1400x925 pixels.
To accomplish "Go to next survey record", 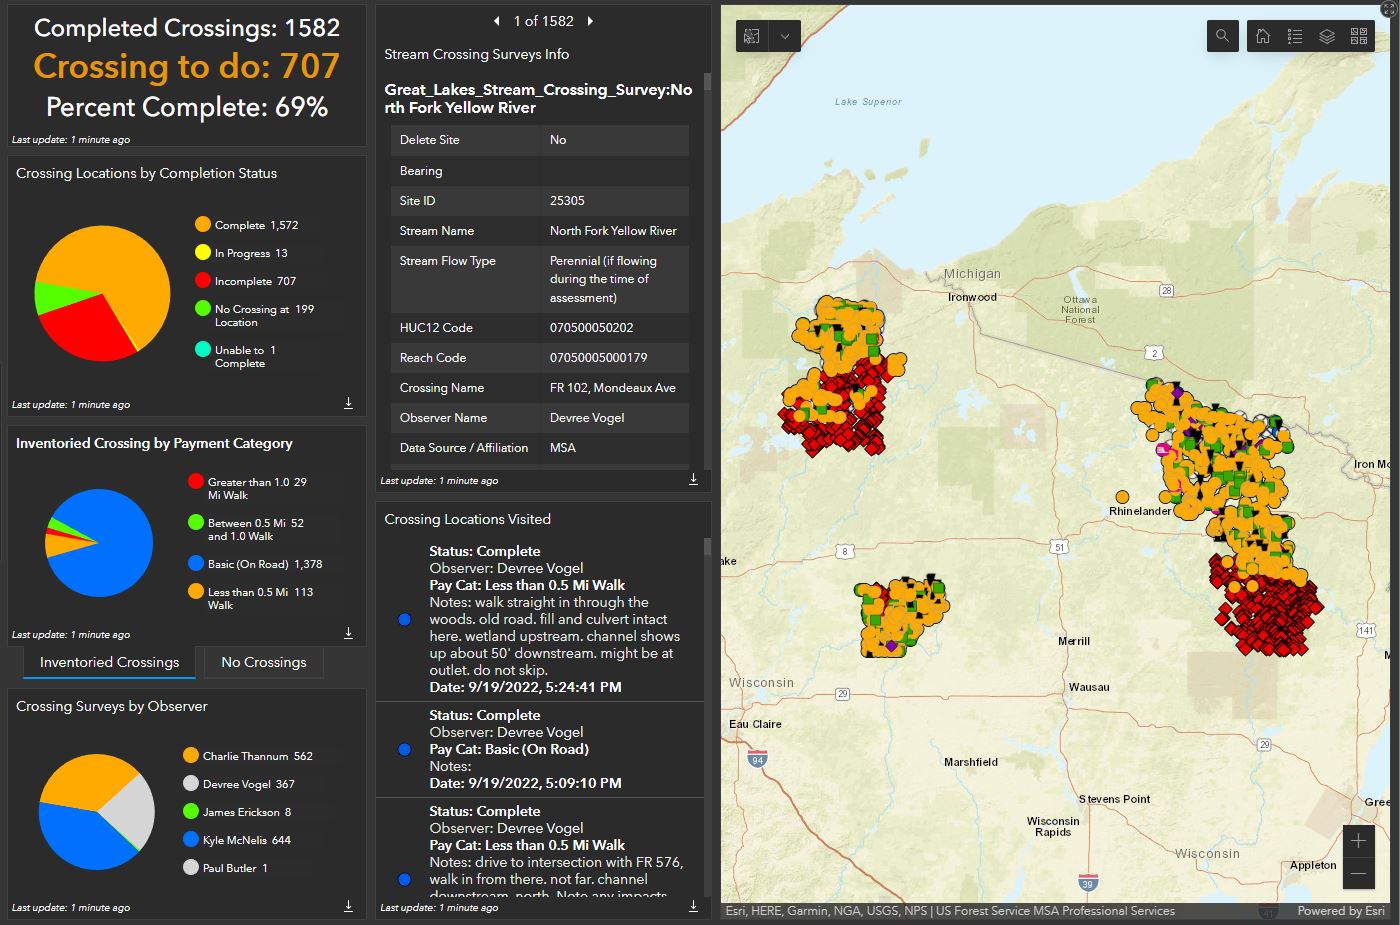I will pos(590,21).
